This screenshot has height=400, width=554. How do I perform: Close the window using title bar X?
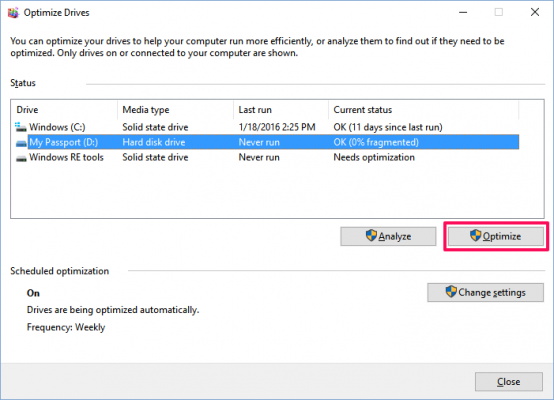point(535,12)
